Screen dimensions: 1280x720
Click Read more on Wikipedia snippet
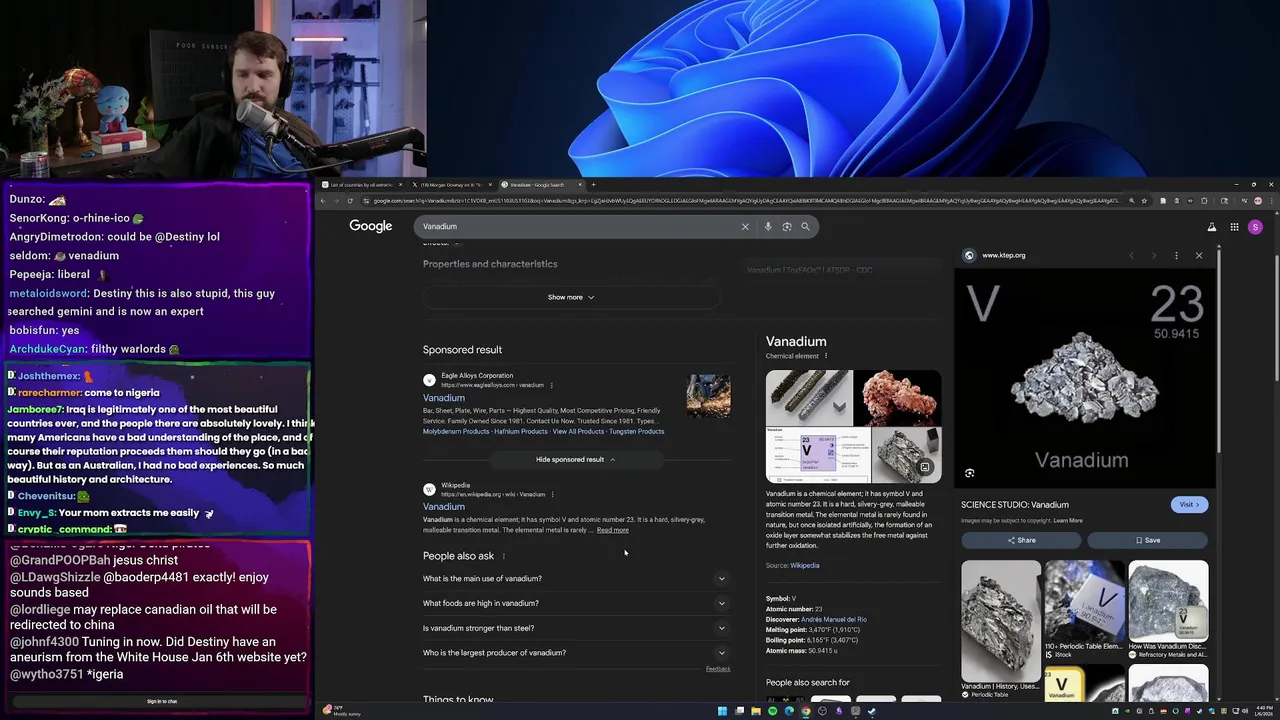(x=613, y=530)
